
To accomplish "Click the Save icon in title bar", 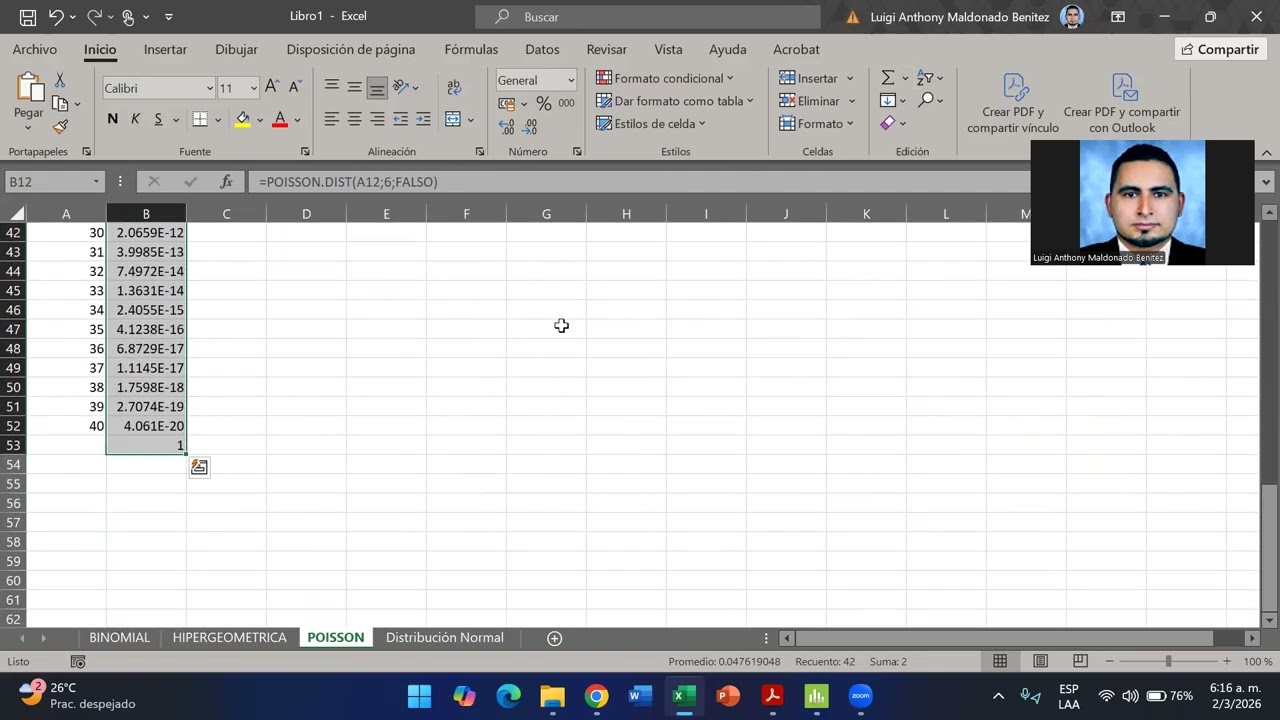I will [28, 17].
